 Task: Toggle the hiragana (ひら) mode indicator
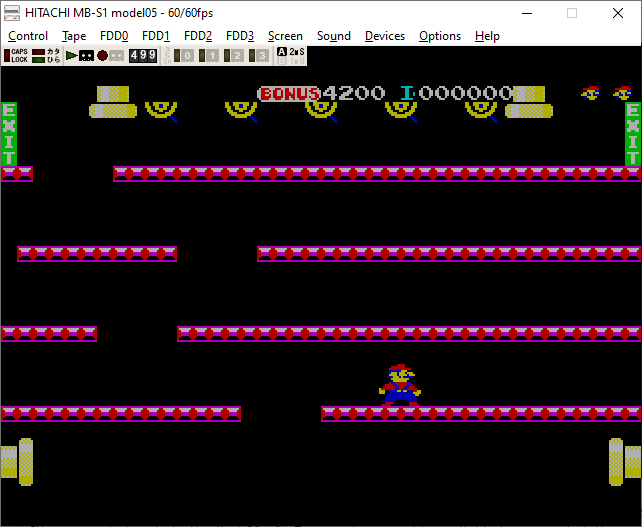pos(46,59)
